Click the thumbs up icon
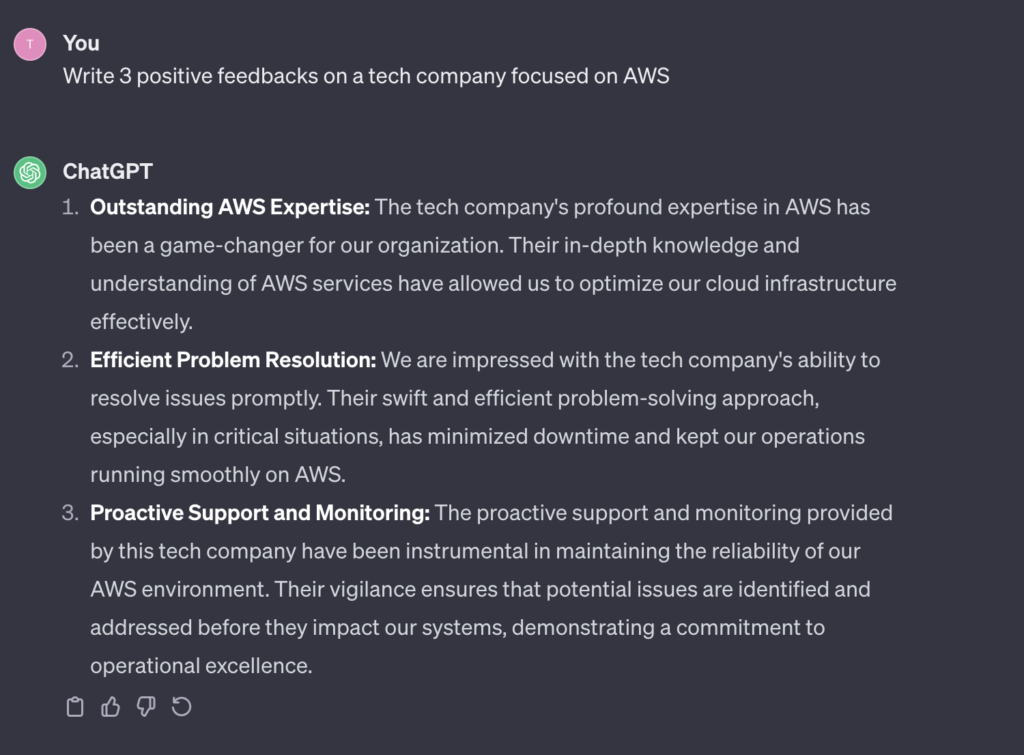 click(110, 708)
